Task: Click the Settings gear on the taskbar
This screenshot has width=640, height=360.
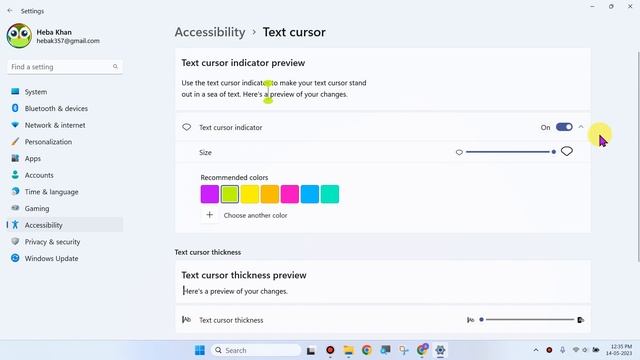Action: click(440, 350)
